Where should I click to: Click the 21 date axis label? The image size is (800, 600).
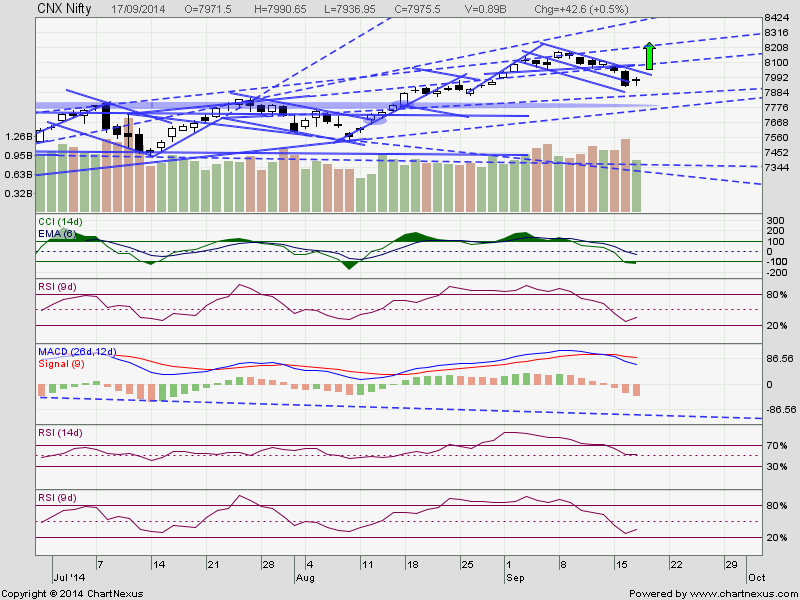pos(213,564)
